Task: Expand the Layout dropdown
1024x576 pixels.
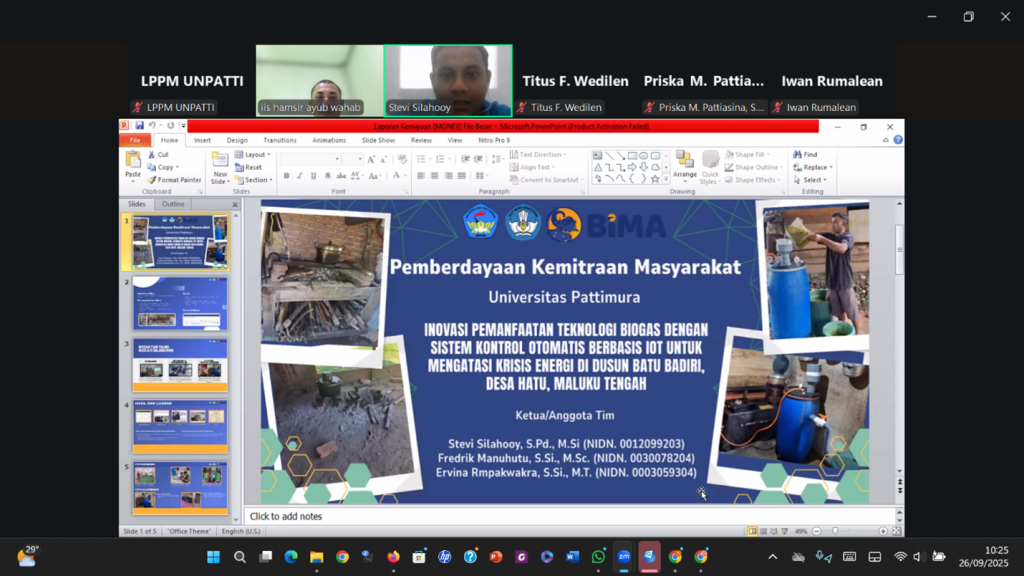Action: coord(254,155)
